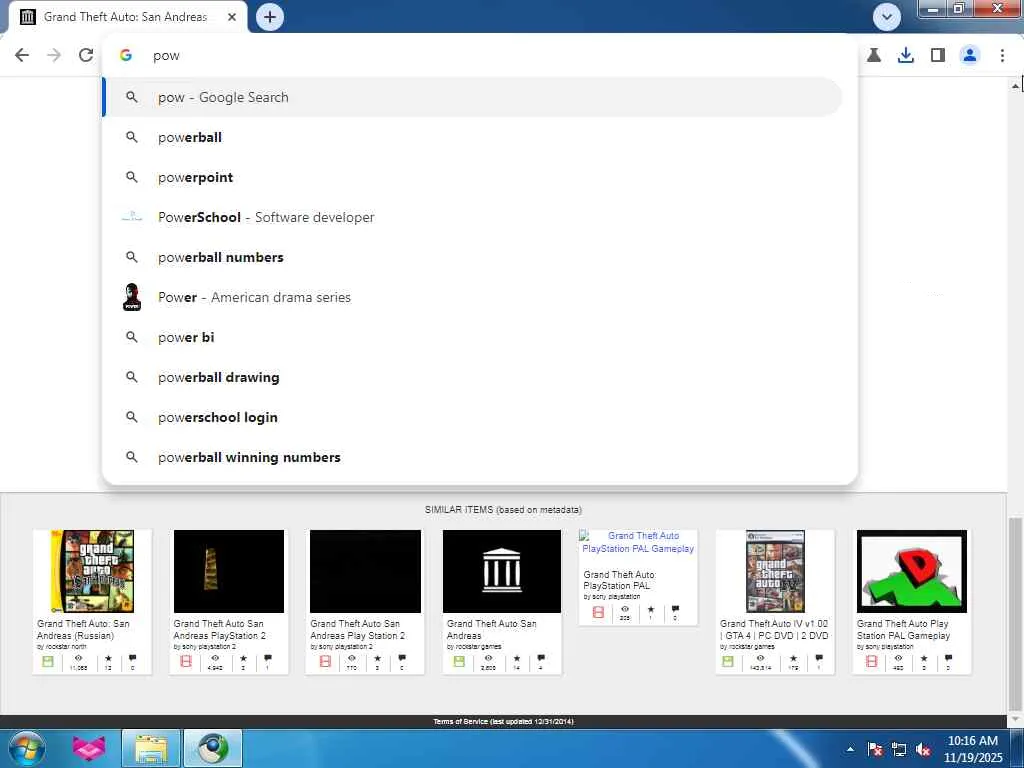The height and width of the screenshot is (768, 1024).
Task: Open the Action Center flag icon
Action: click(x=875, y=750)
